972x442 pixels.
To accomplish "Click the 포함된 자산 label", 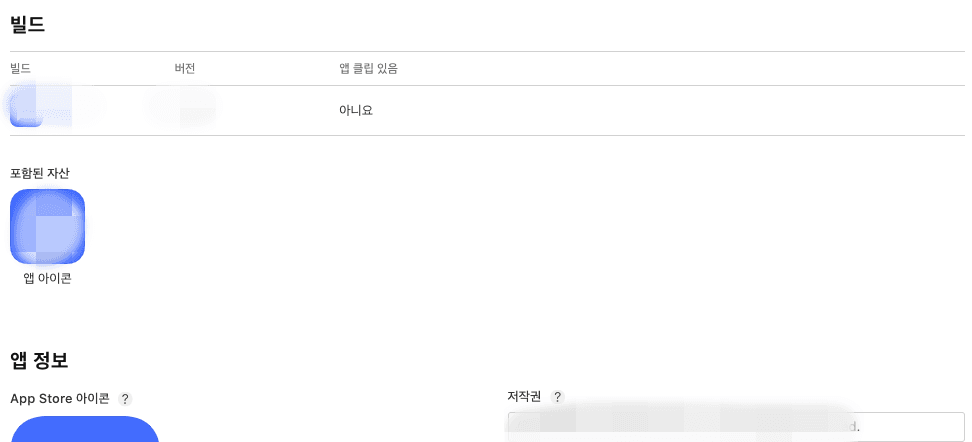I will click(x=40, y=173).
